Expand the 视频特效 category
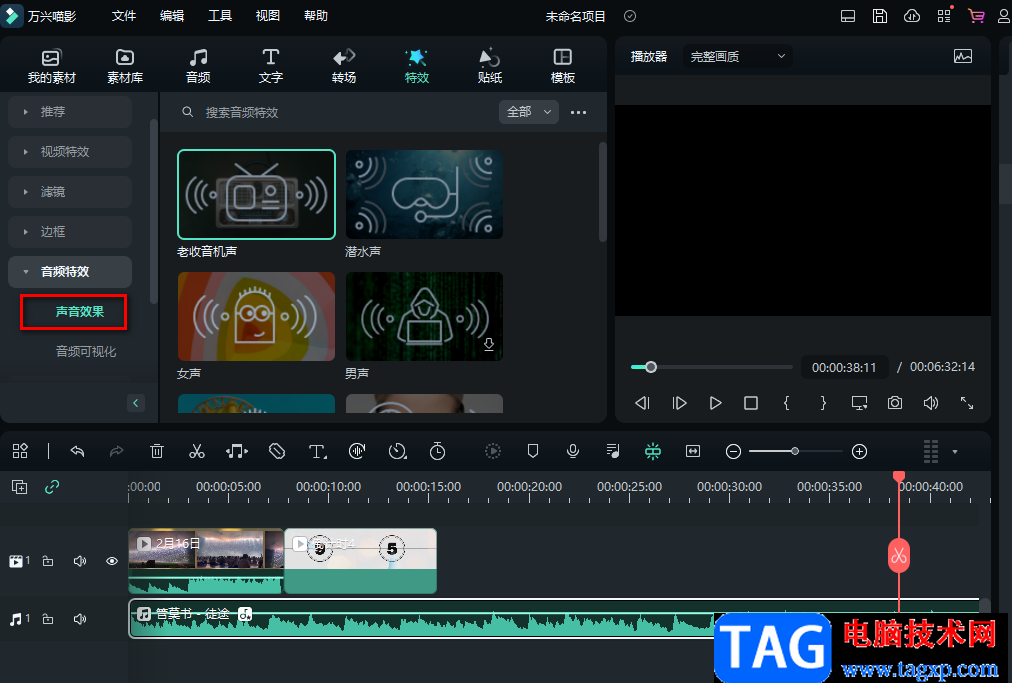Viewport: 1012px width, 683px height. (x=70, y=152)
